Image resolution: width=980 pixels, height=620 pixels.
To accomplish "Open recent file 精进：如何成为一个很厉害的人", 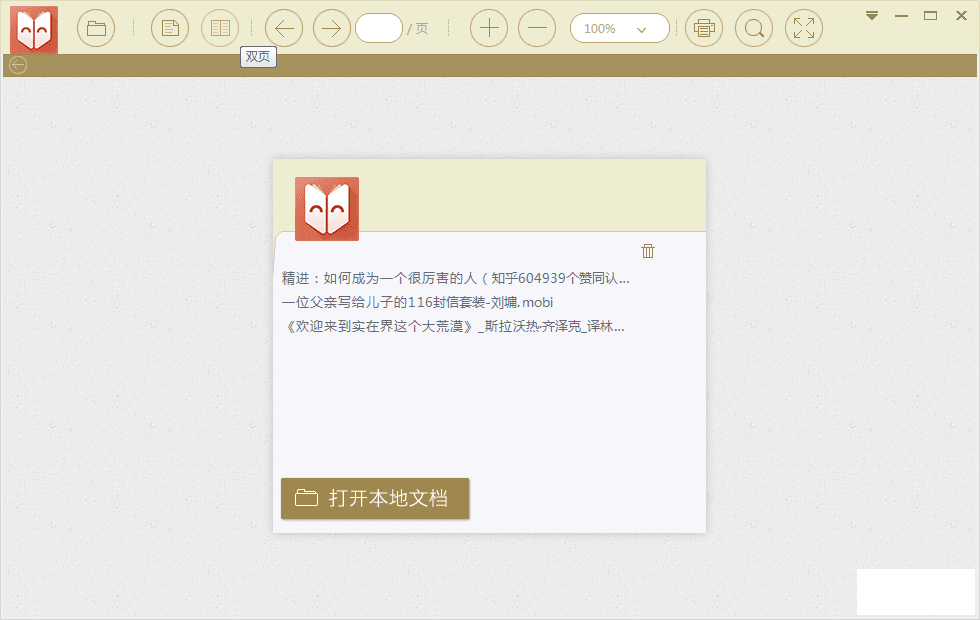I will (455, 278).
